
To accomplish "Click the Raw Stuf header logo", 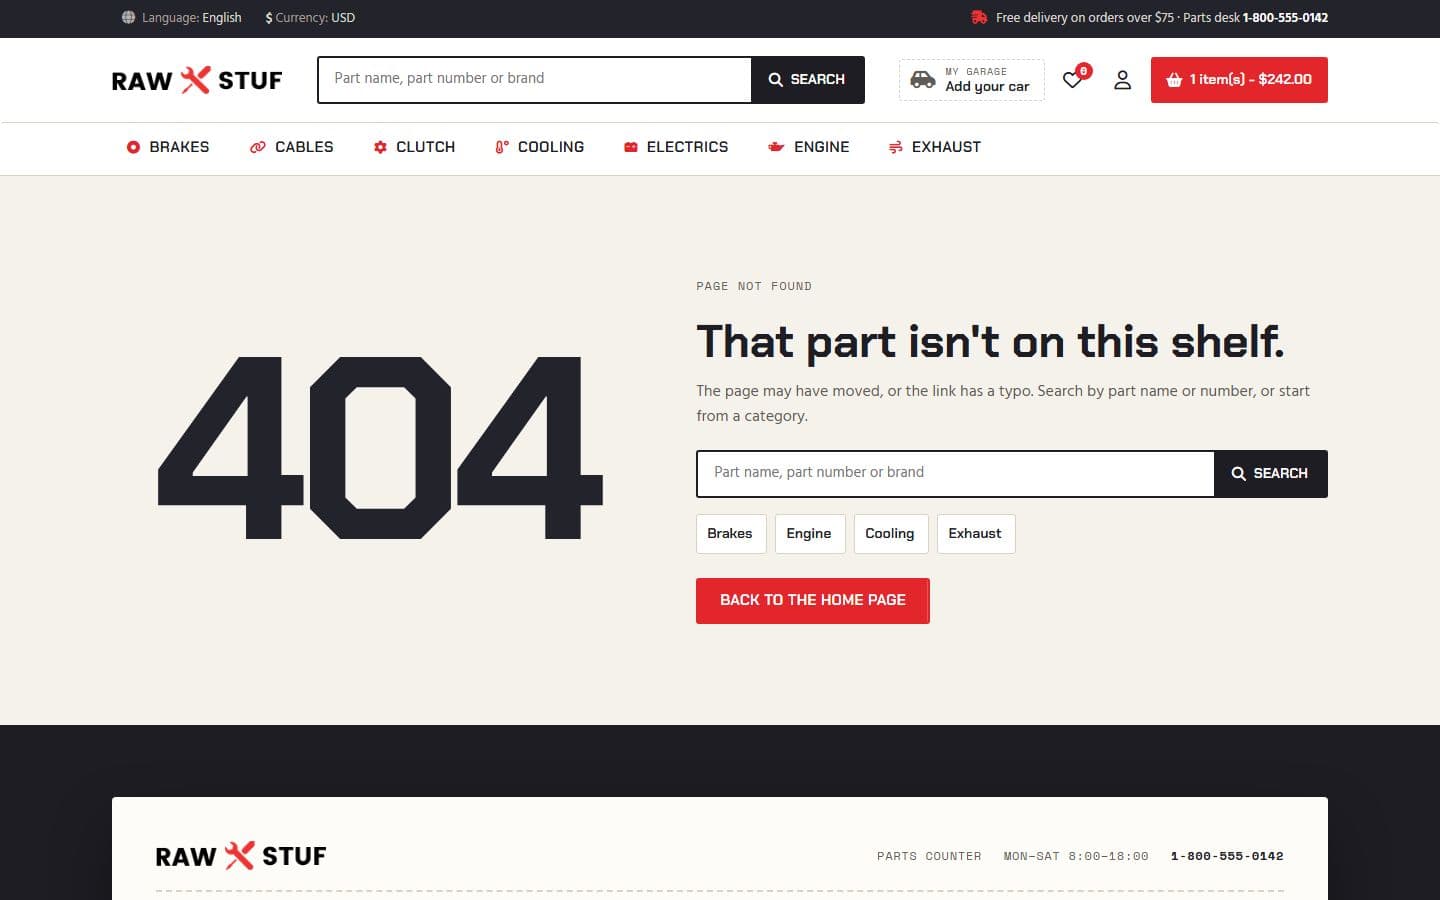I will click(197, 80).
